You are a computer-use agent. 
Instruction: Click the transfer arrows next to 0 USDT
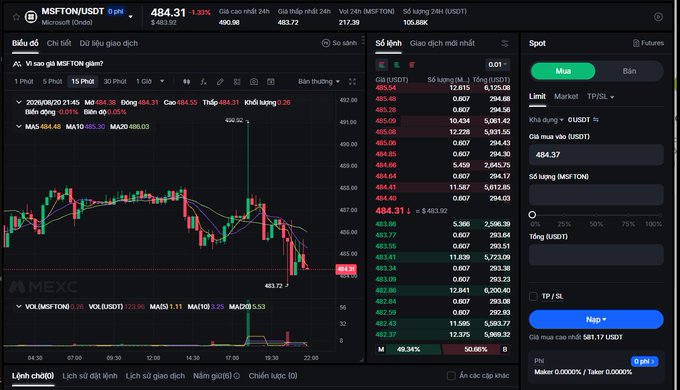[x=596, y=120]
